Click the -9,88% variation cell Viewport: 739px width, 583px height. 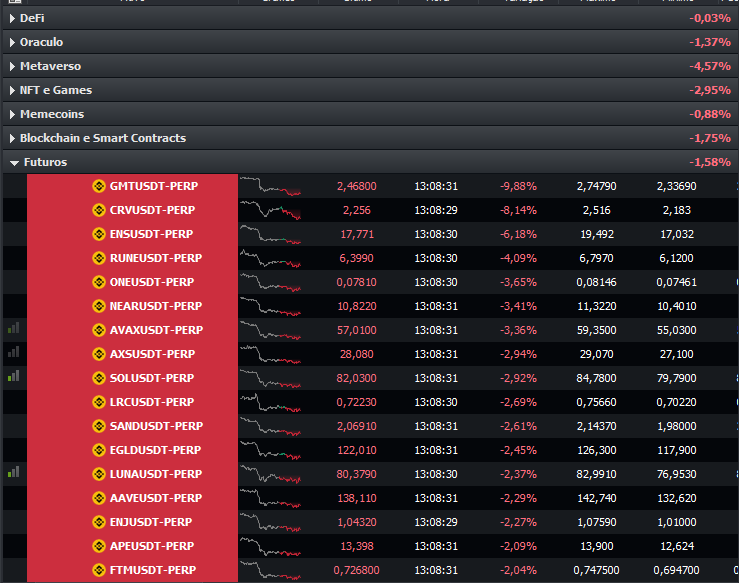click(x=518, y=186)
